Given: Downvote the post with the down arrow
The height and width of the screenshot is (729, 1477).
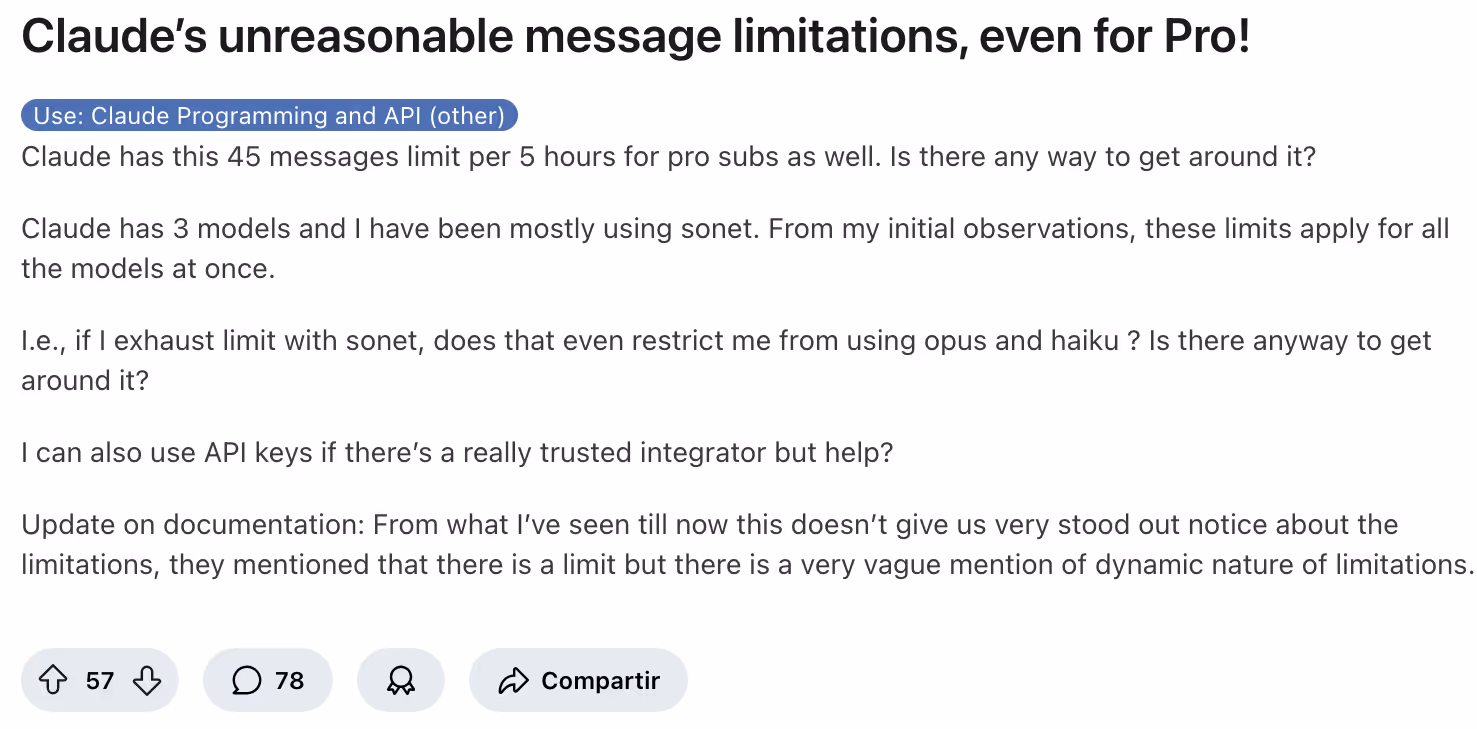Looking at the screenshot, I should click(x=147, y=681).
